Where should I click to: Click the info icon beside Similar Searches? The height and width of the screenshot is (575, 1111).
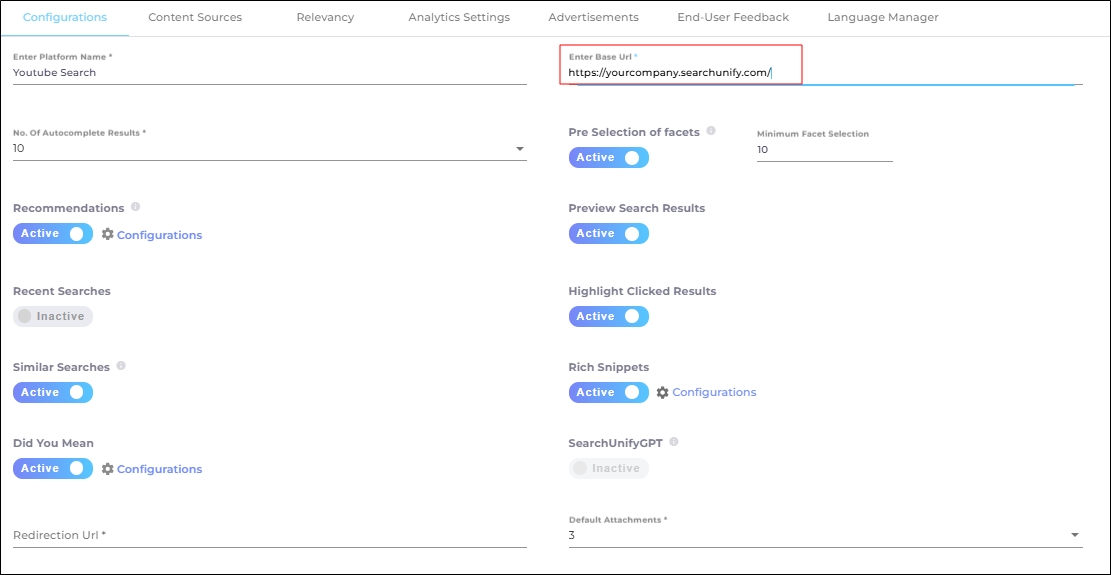121,366
